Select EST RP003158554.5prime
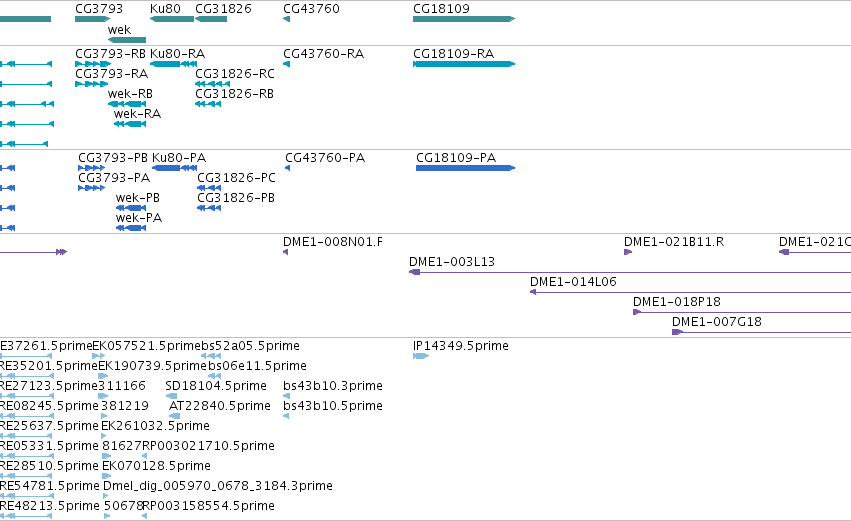This screenshot has width=851, height=521. click(x=208, y=507)
